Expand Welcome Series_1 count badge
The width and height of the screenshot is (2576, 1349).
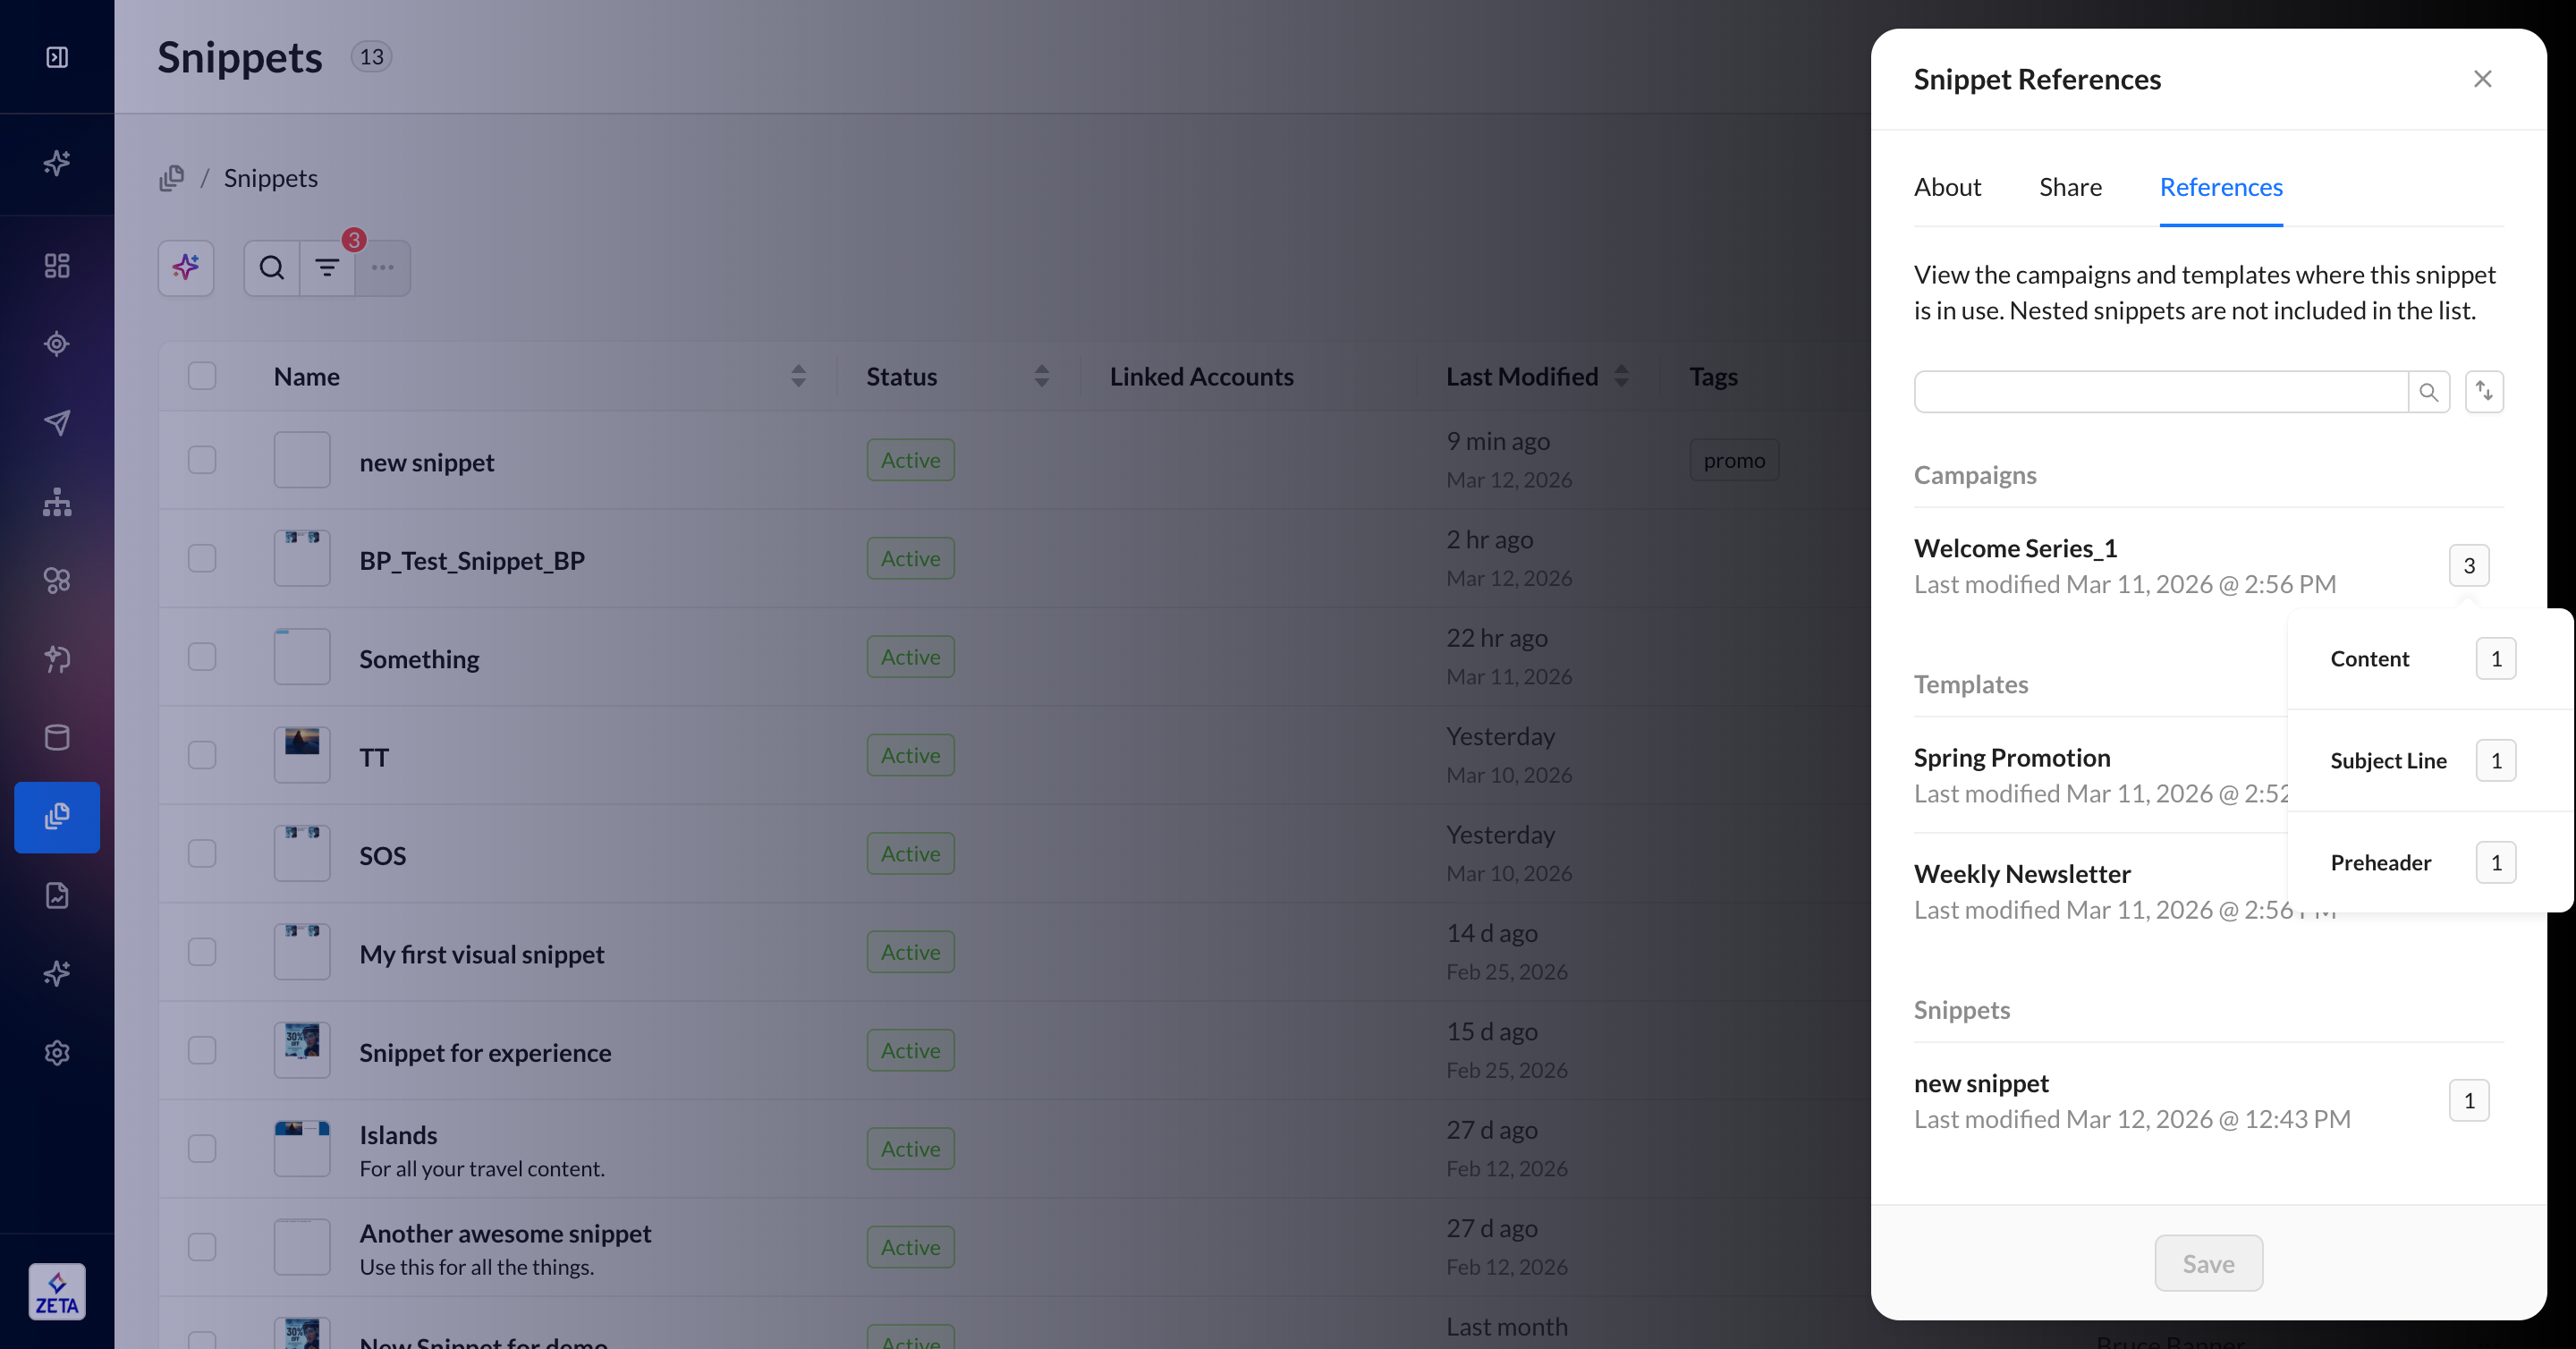pyautogui.click(x=2468, y=565)
